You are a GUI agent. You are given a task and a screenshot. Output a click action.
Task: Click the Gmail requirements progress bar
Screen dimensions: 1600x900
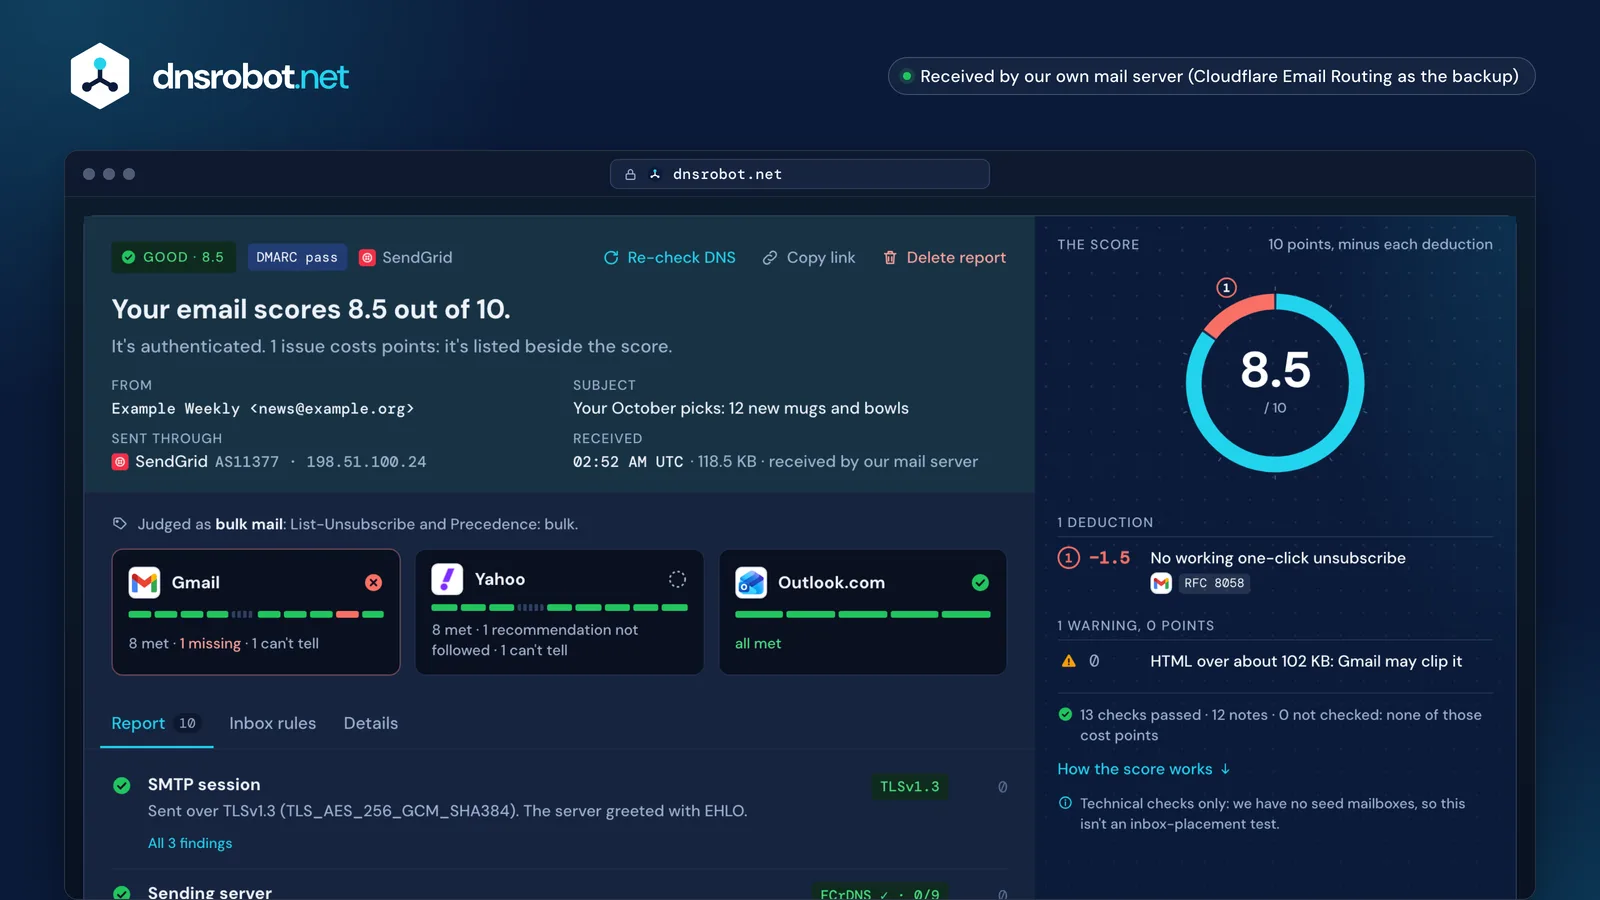pyautogui.click(x=256, y=614)
